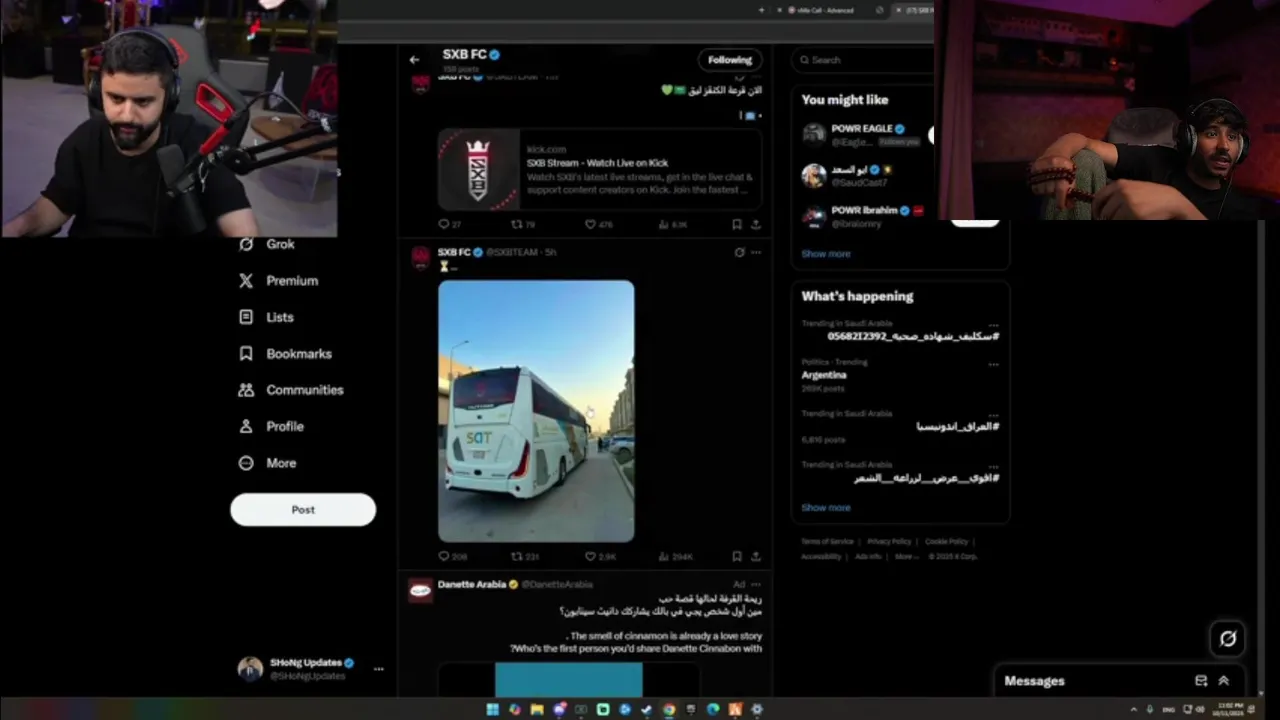Screen dimensions: 1280x720
Task: Open account options next to SHoNg Updates
Action: click(378, 669)
